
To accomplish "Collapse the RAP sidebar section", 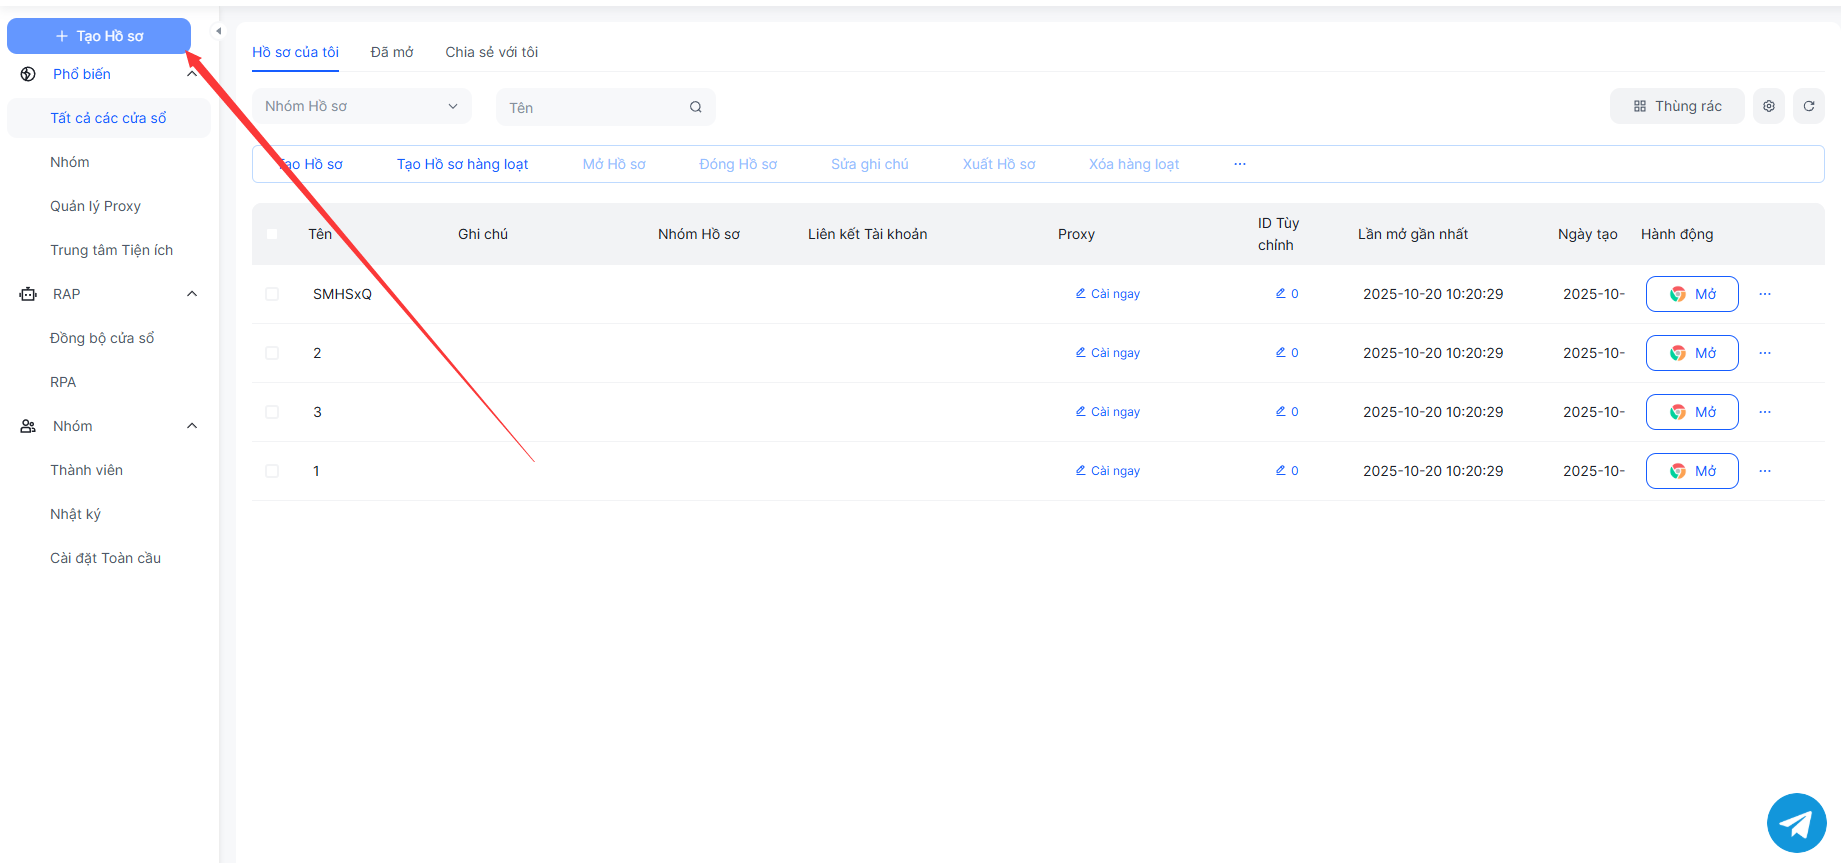I will 192,294.
